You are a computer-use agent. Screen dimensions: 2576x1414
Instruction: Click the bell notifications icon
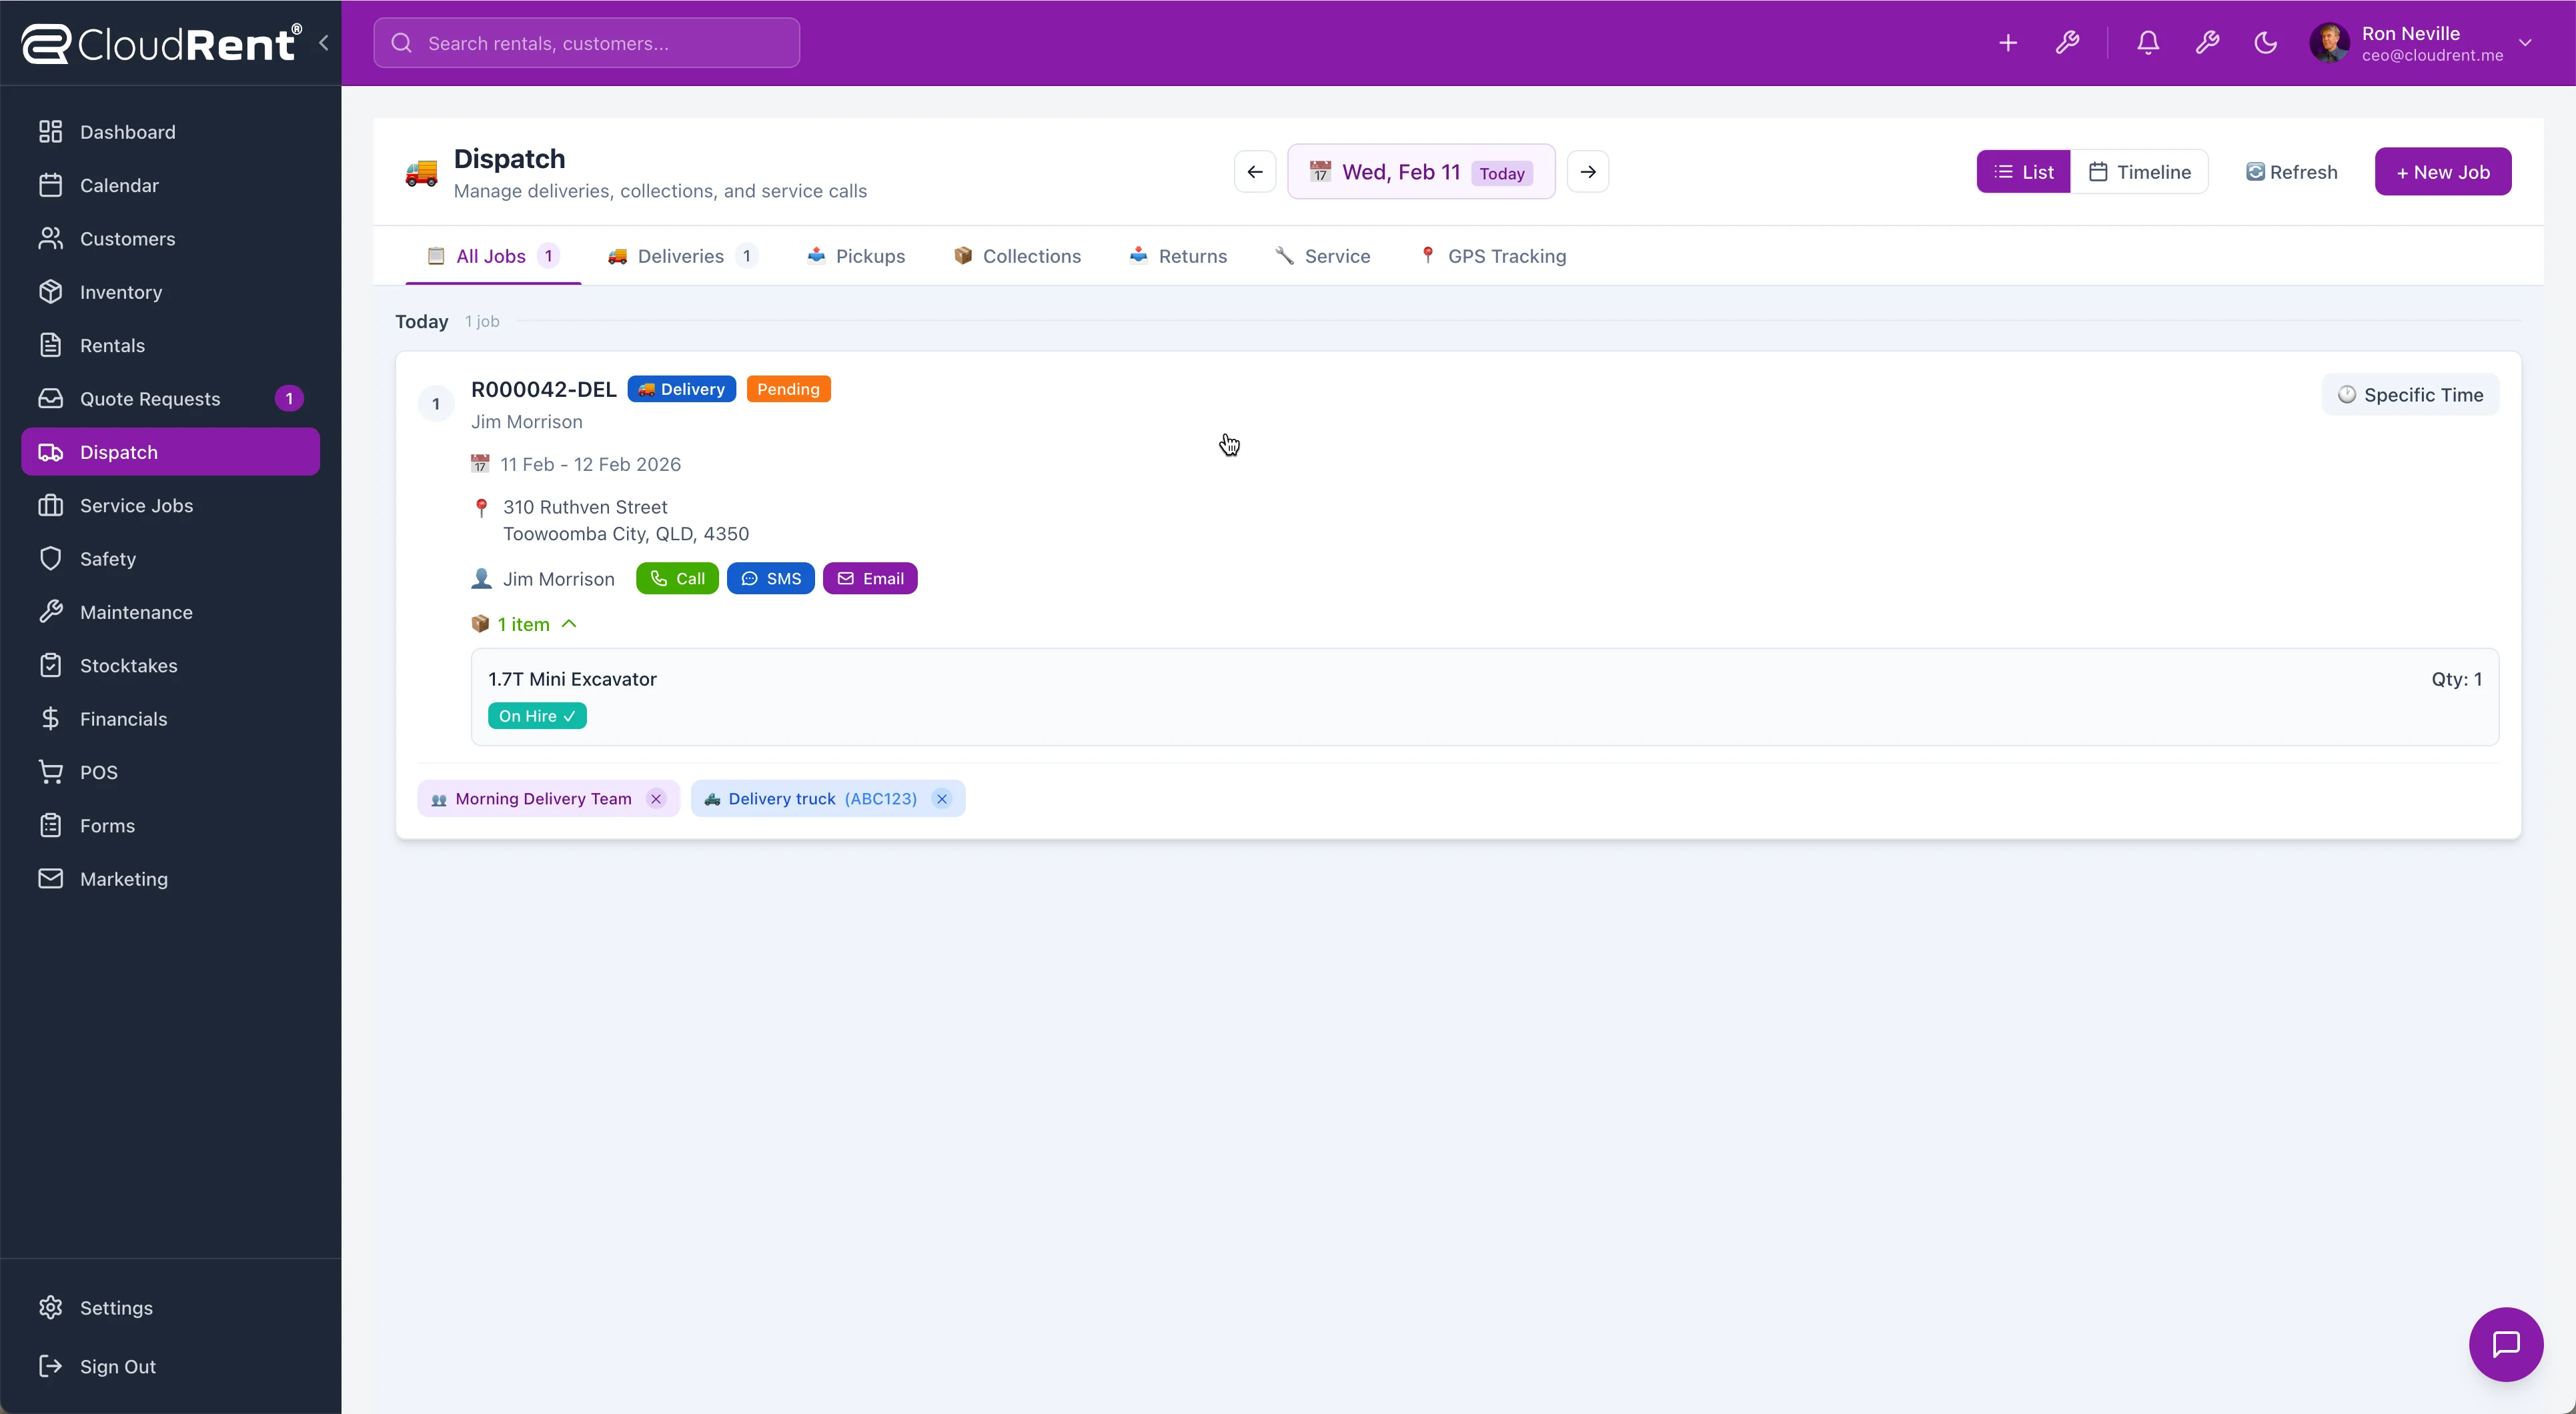click(x=2148, y=42)
